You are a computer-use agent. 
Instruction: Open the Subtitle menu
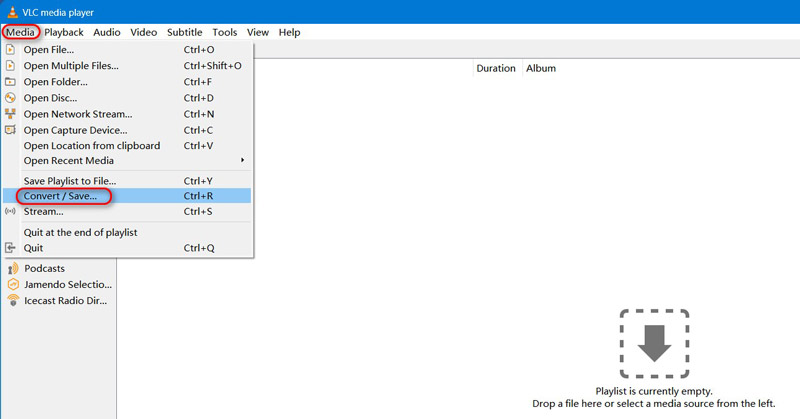(x=185, y=32)
